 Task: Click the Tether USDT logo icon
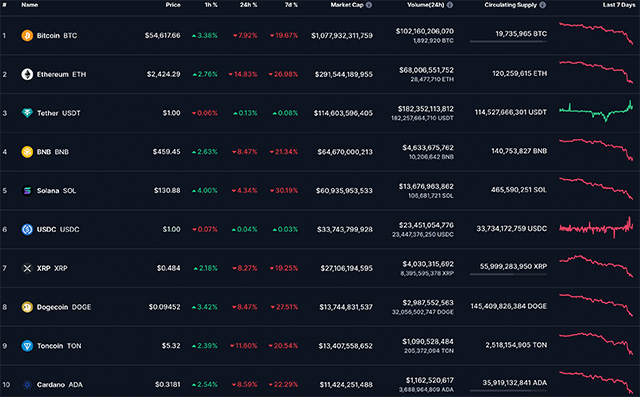(27, 113)
